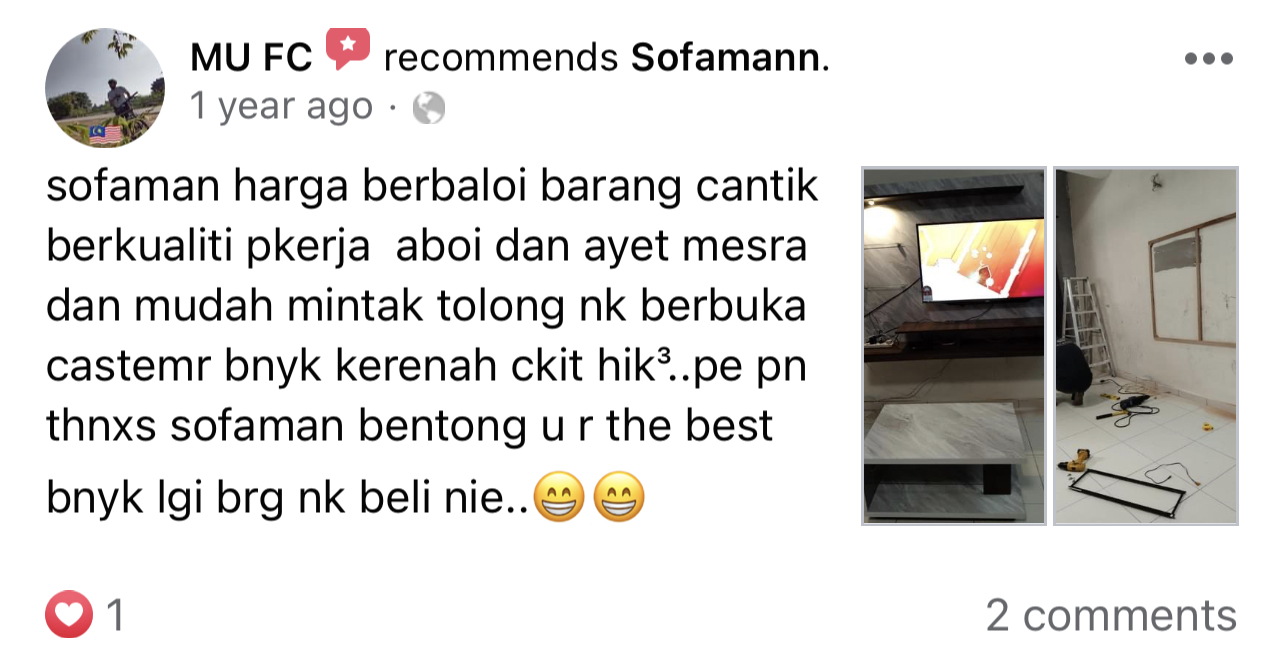Open the Sofamann page link
Screen dimensions: 1284x664
(x=730, y=59)
